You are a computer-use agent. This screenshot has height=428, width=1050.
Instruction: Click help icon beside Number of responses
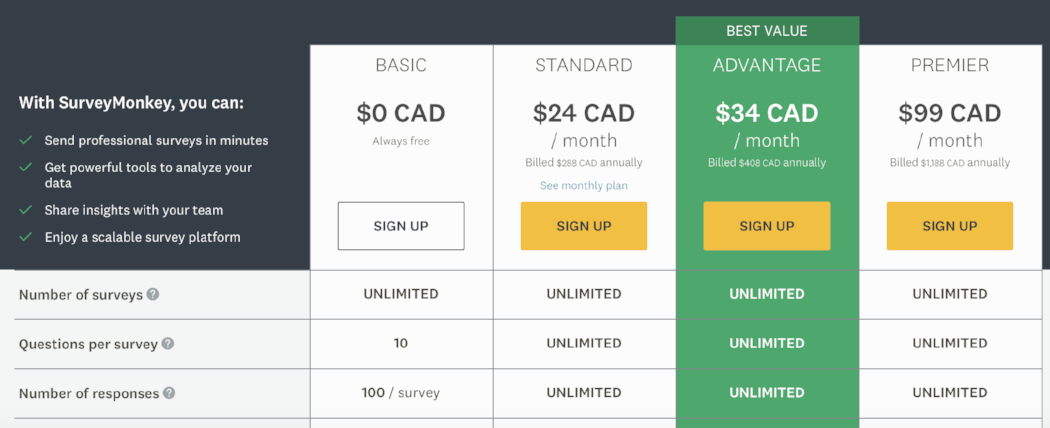pyautogui.click(x=169, y=393)
